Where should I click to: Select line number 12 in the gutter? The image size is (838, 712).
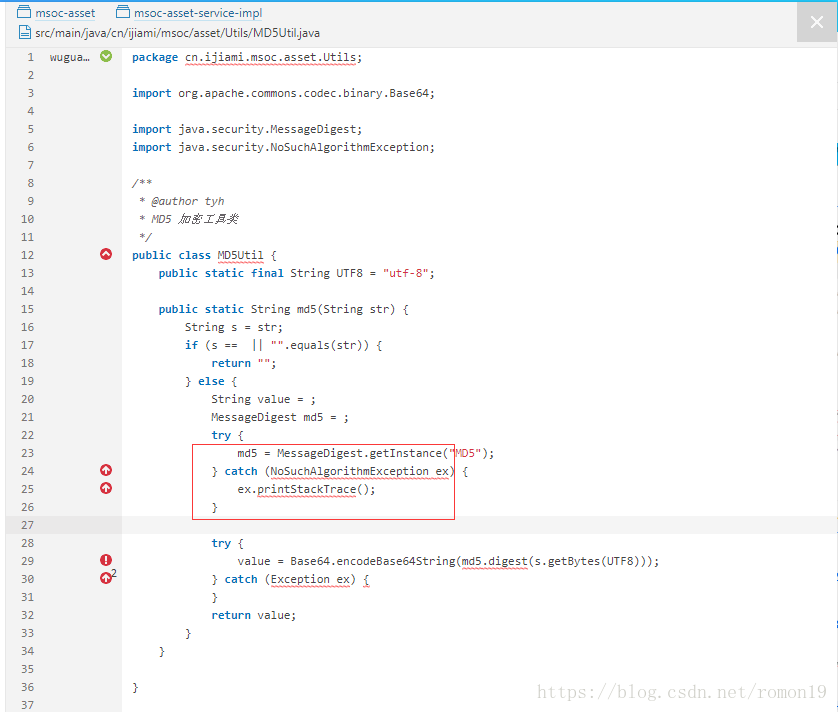point(27,255)
